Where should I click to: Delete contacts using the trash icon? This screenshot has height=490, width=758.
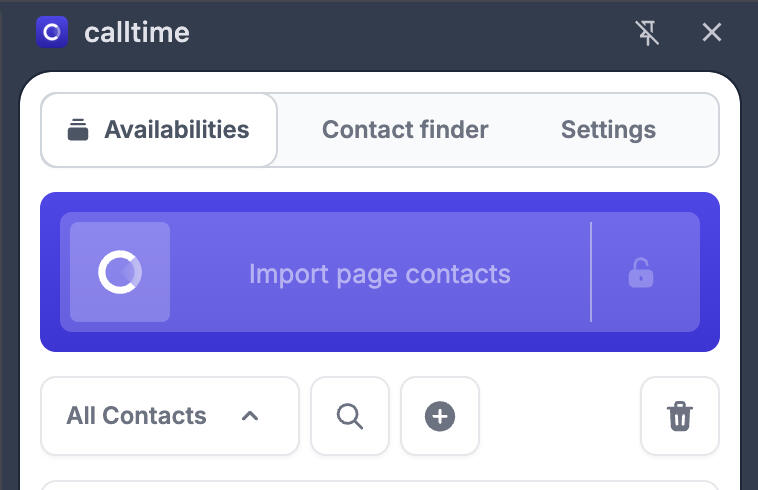[680, 416]
